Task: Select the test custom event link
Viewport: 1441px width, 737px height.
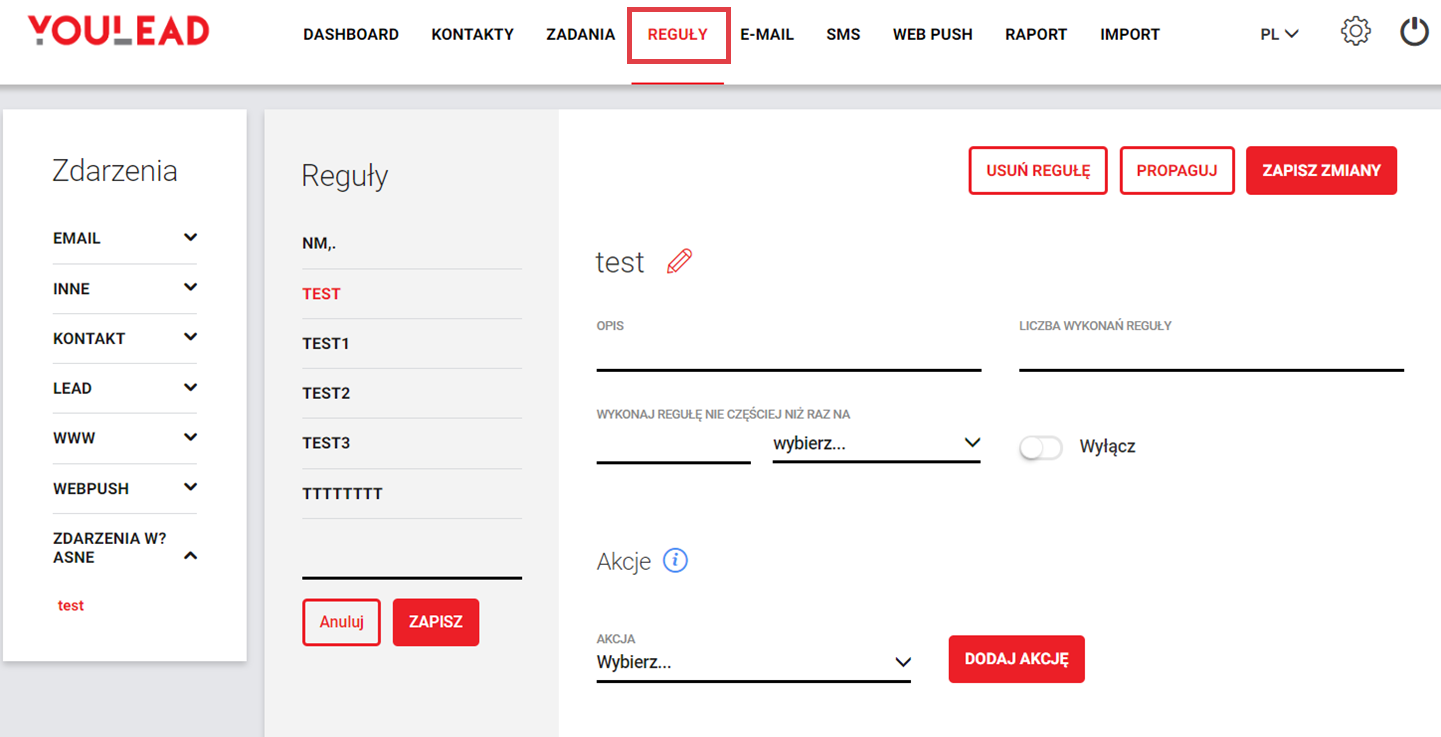Action: (71, 606)
